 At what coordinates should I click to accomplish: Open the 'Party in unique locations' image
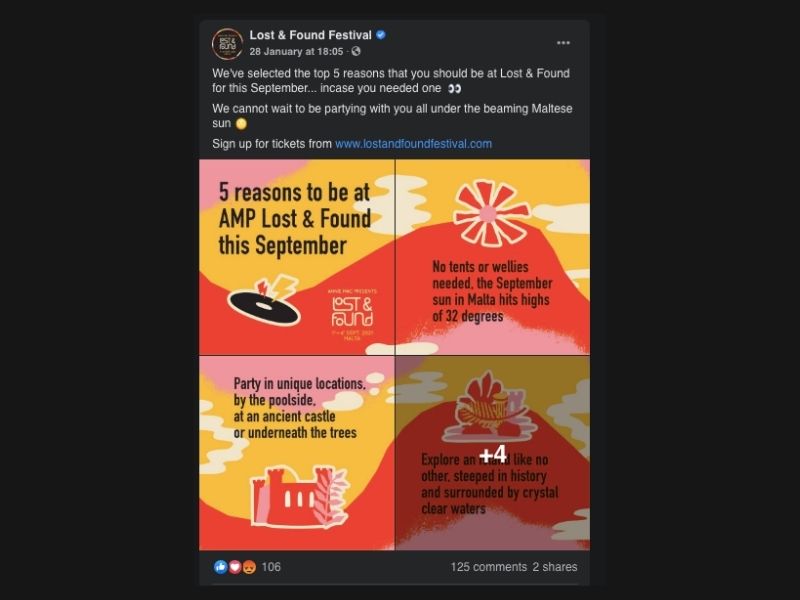pyautogui.click(x=296, y=453)
